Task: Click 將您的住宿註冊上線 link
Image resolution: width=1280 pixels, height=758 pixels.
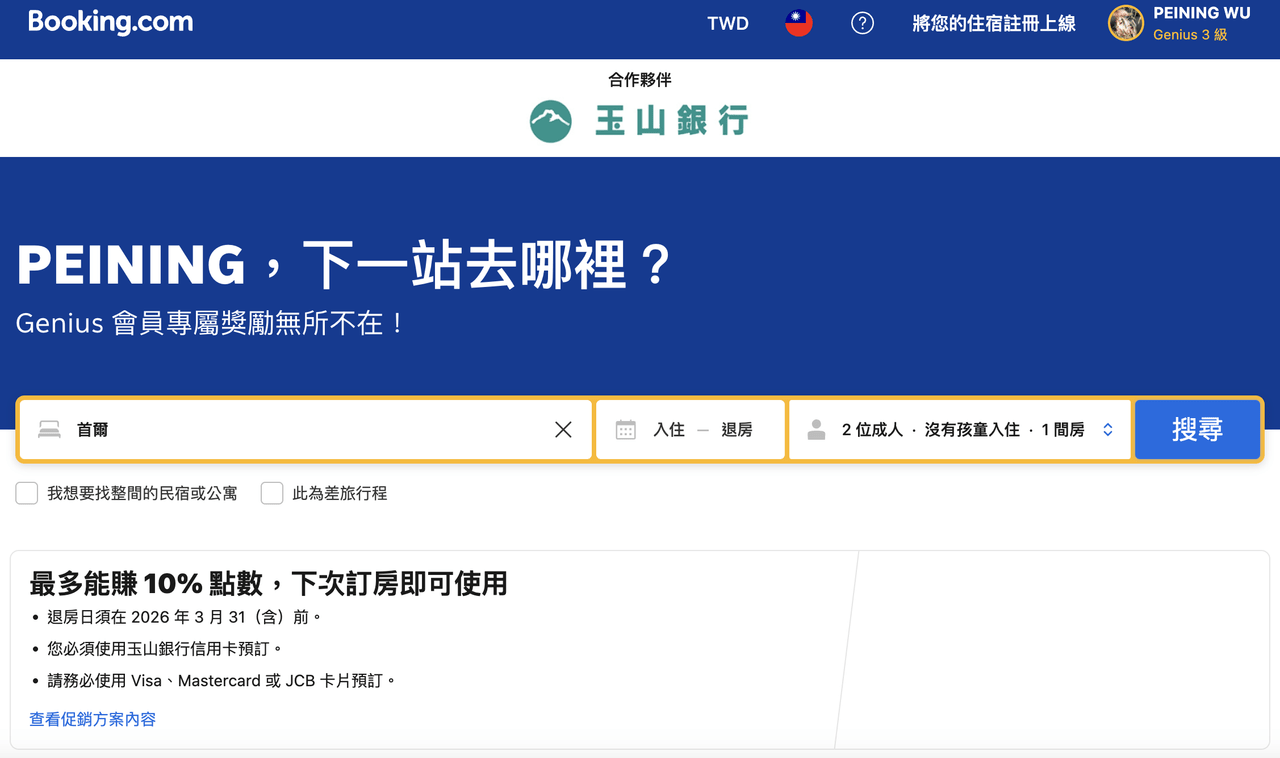Action: (994, 24)
